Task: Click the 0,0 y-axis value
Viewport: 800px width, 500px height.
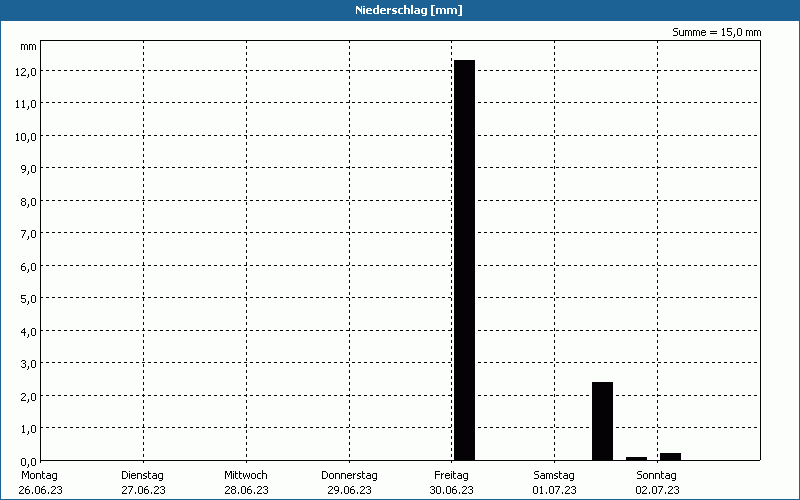Action: point(28,462)
